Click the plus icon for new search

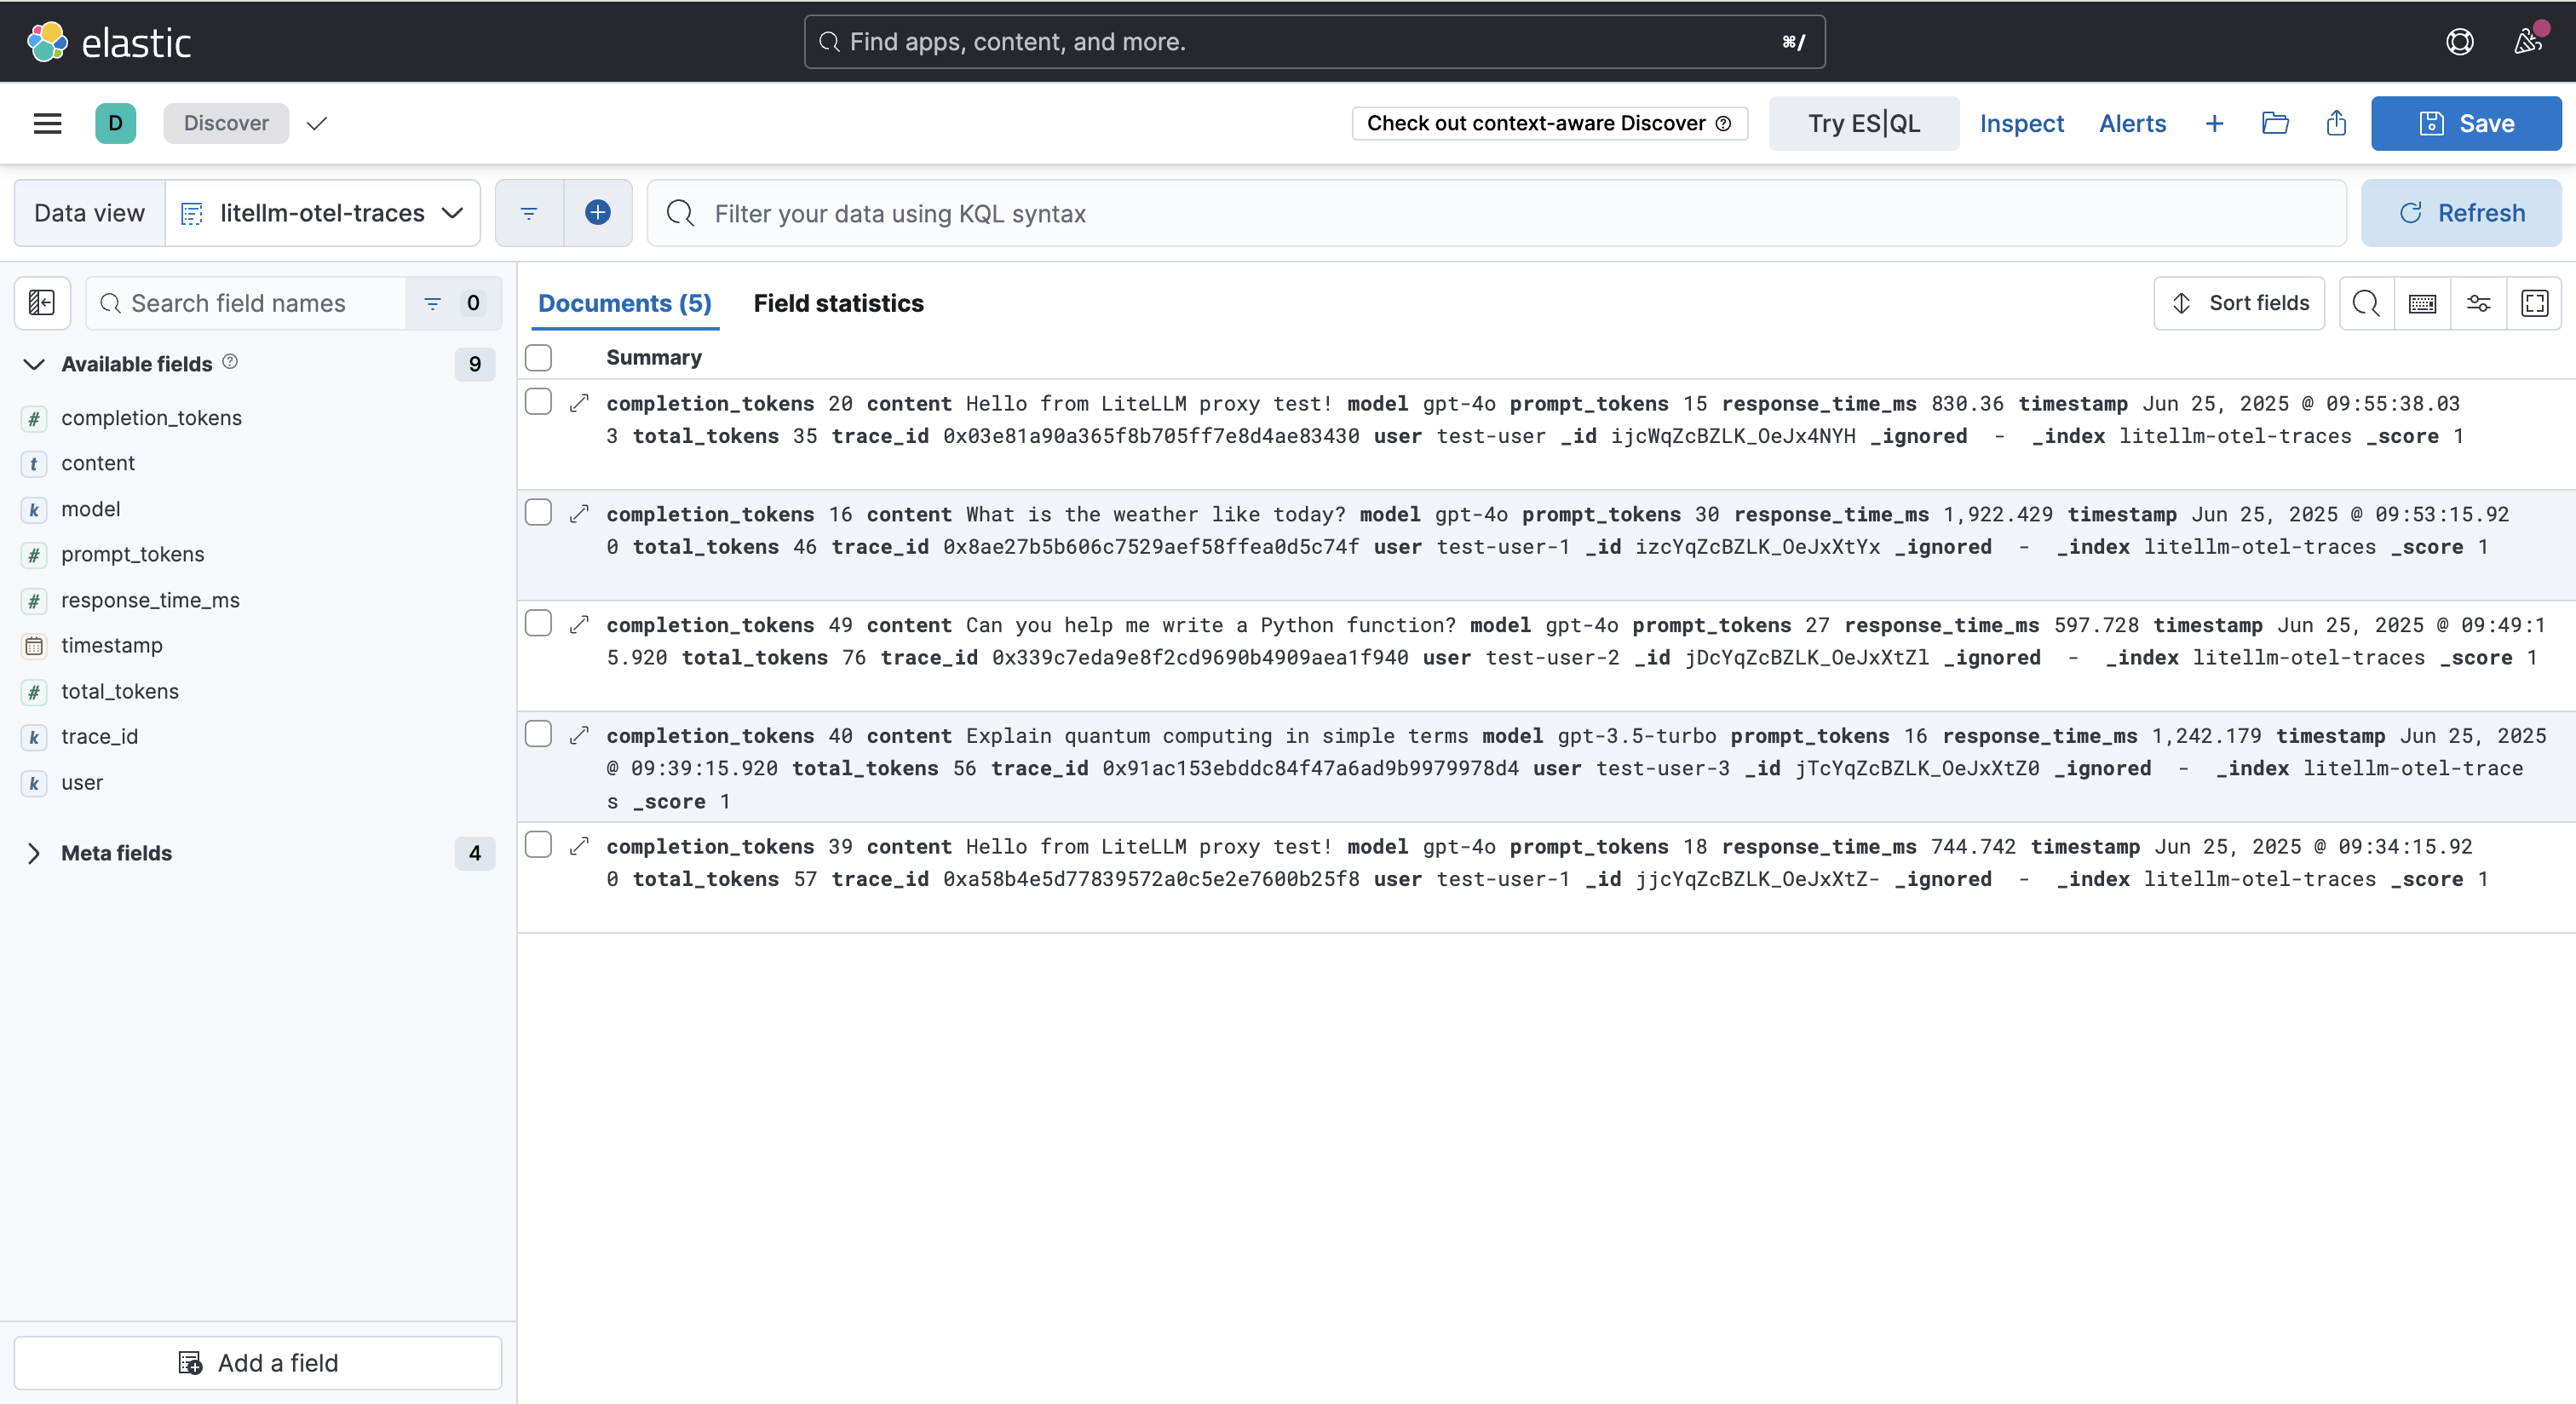tap(2214, 123)
